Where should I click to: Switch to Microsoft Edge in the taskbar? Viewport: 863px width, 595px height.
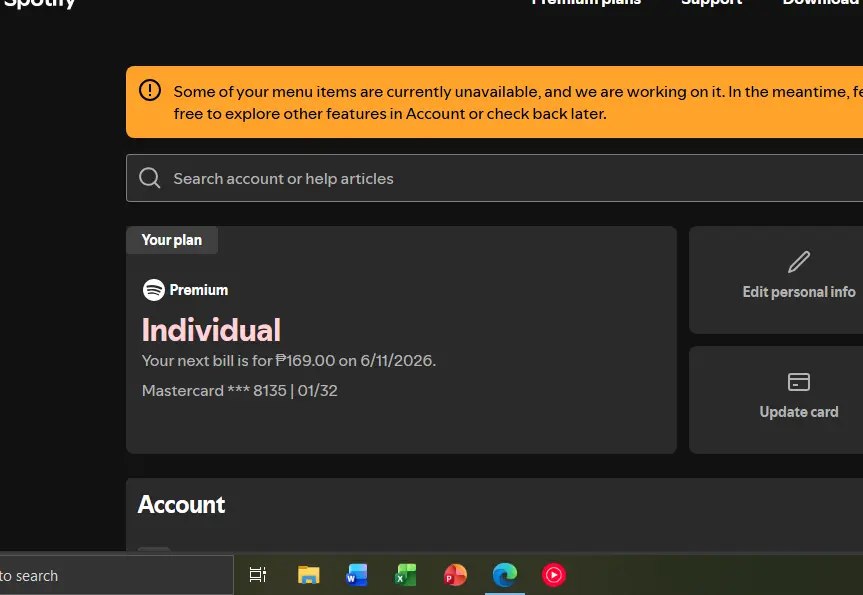tap(505, 575)
